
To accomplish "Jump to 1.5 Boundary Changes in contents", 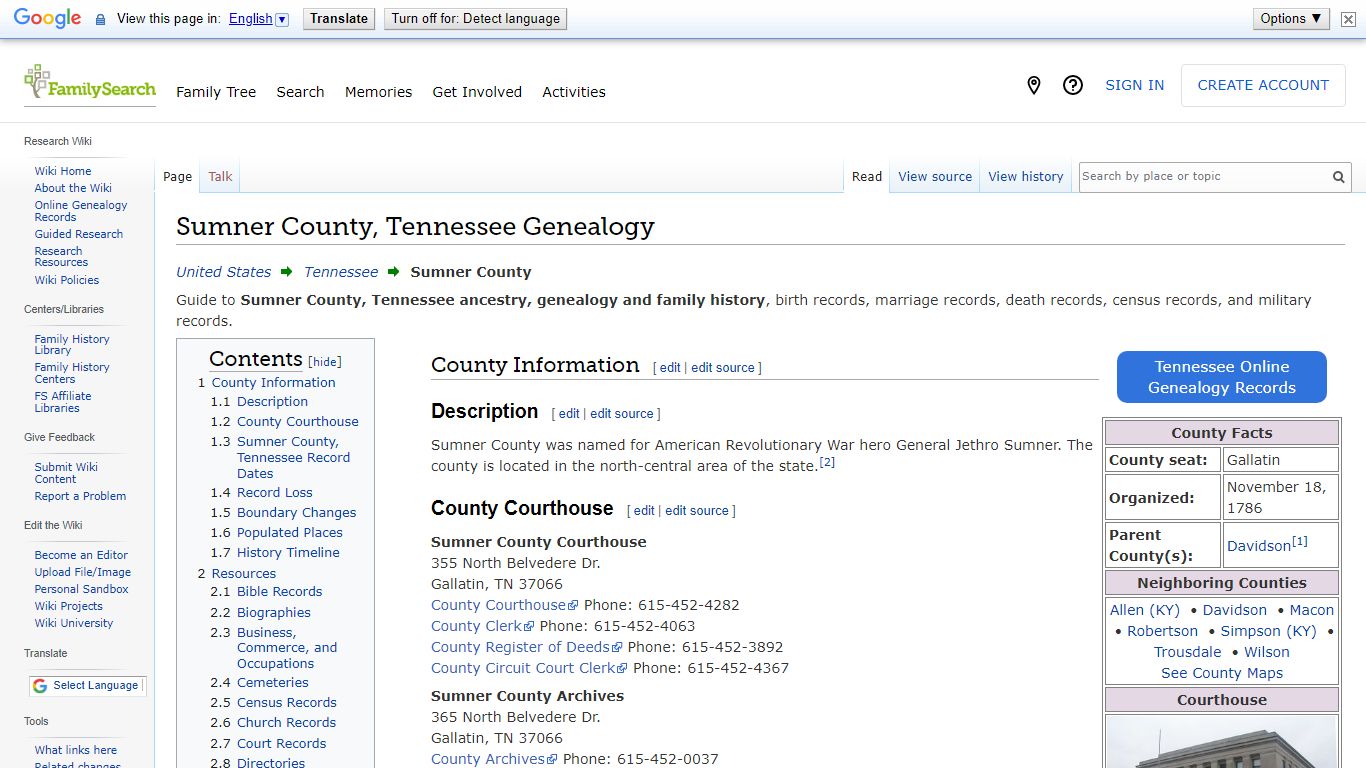I will click(x=283, y=513).
